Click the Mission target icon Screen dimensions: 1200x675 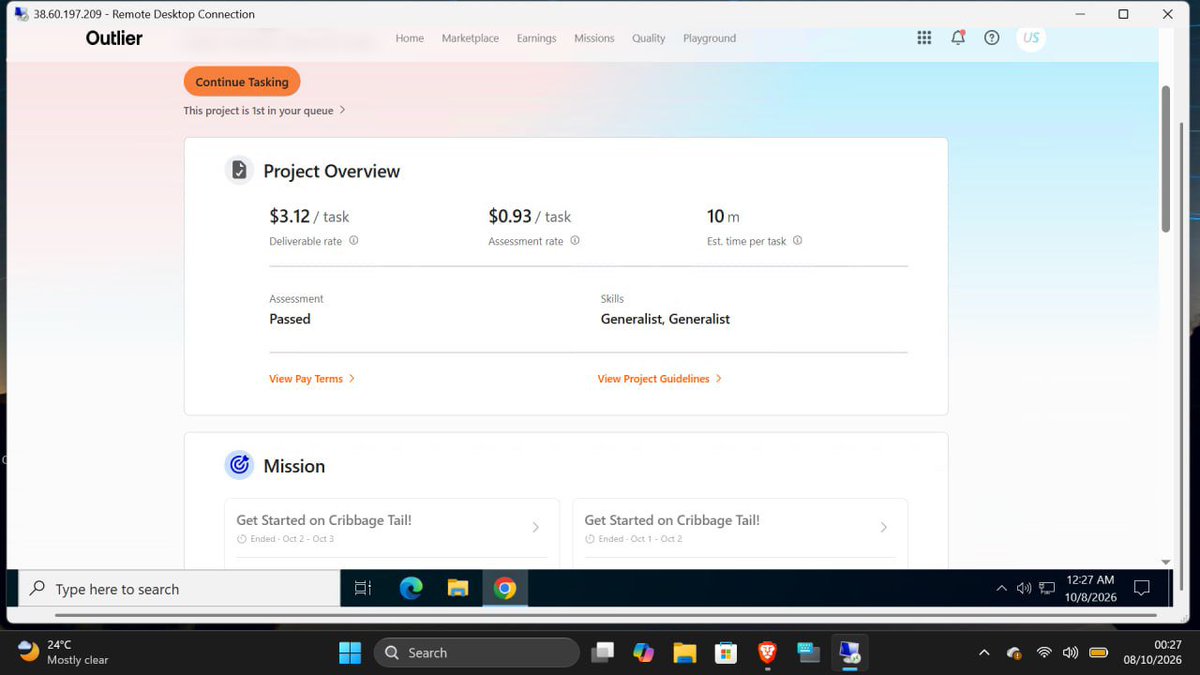pos(239,465)
